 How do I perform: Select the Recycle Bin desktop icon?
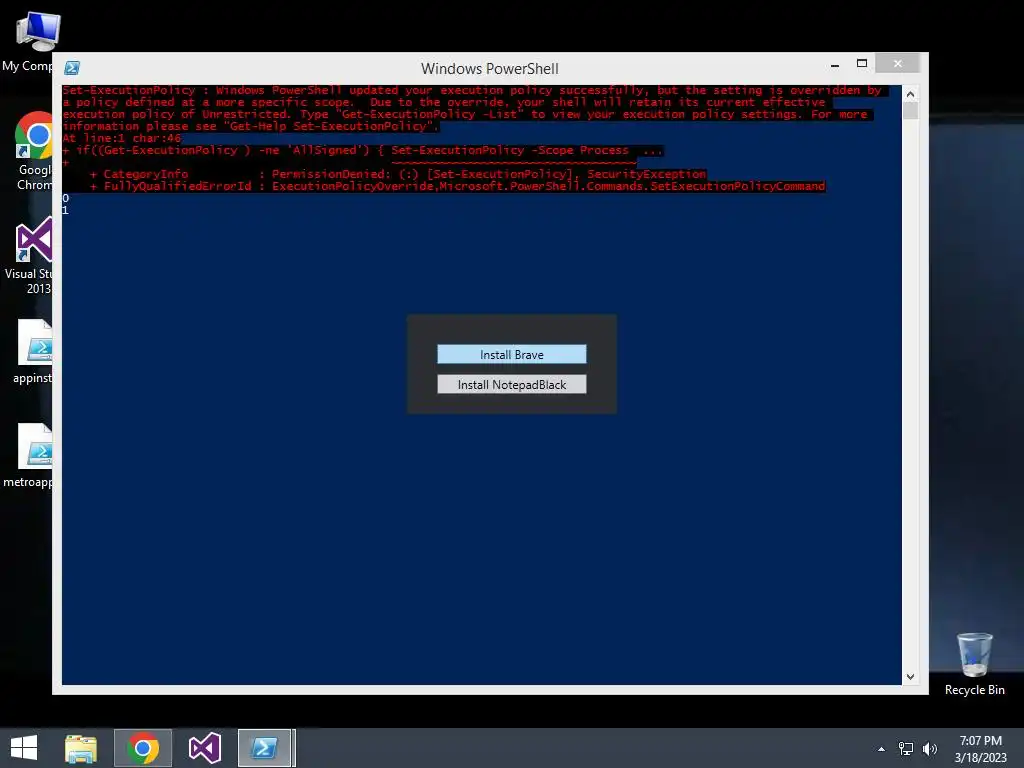click(x=974, y=664)
